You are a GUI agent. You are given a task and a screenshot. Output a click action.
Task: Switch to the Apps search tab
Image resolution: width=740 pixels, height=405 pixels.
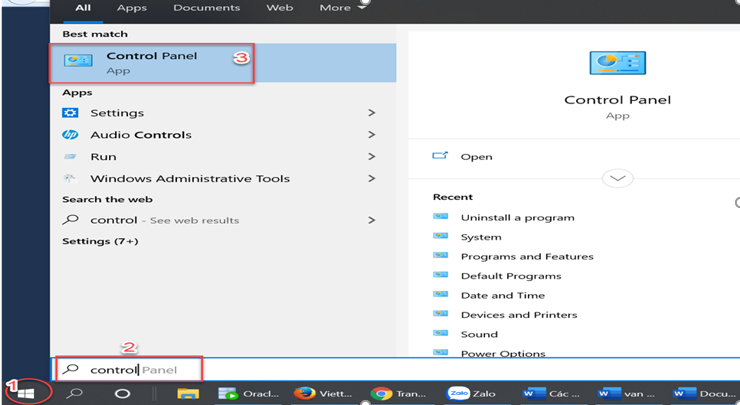132,8
